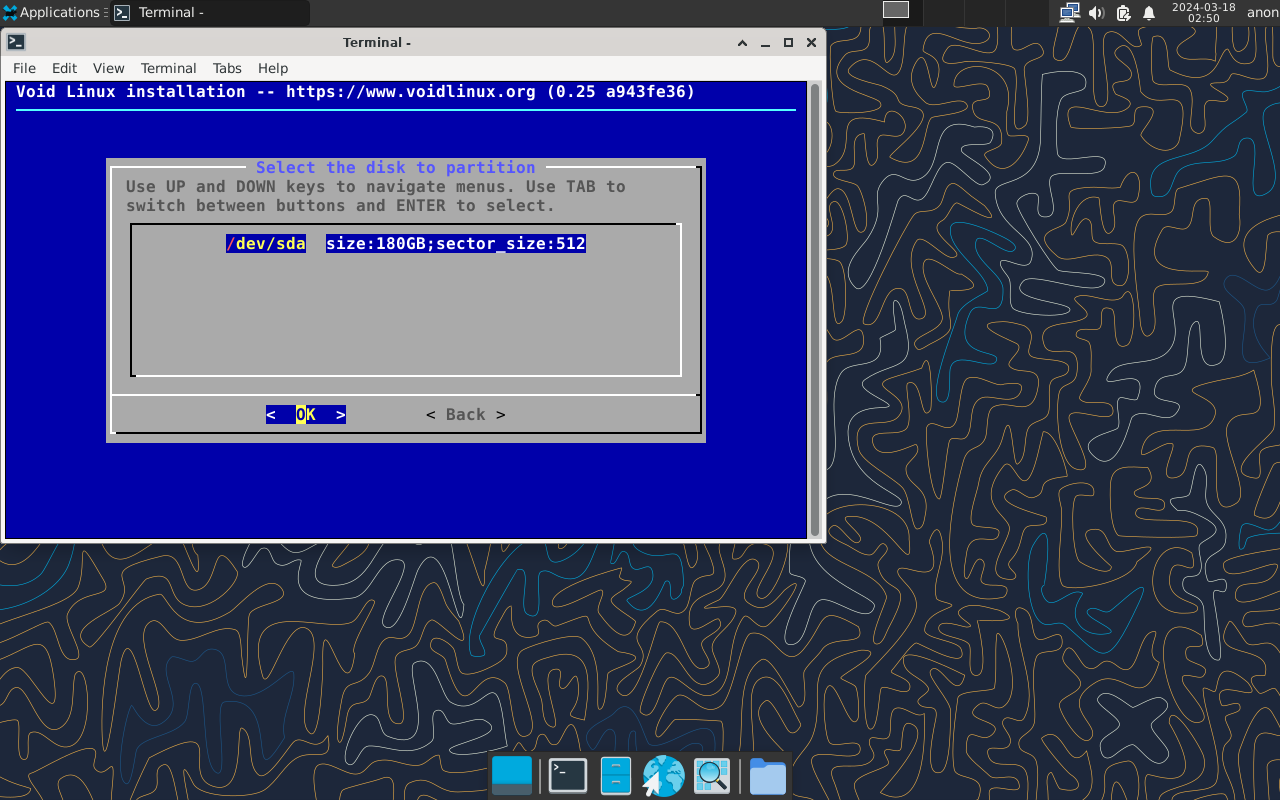This screenshot has height=800, width=1280.
Task: Select the /dev/sda disk entry
Action: pos(266,244)
